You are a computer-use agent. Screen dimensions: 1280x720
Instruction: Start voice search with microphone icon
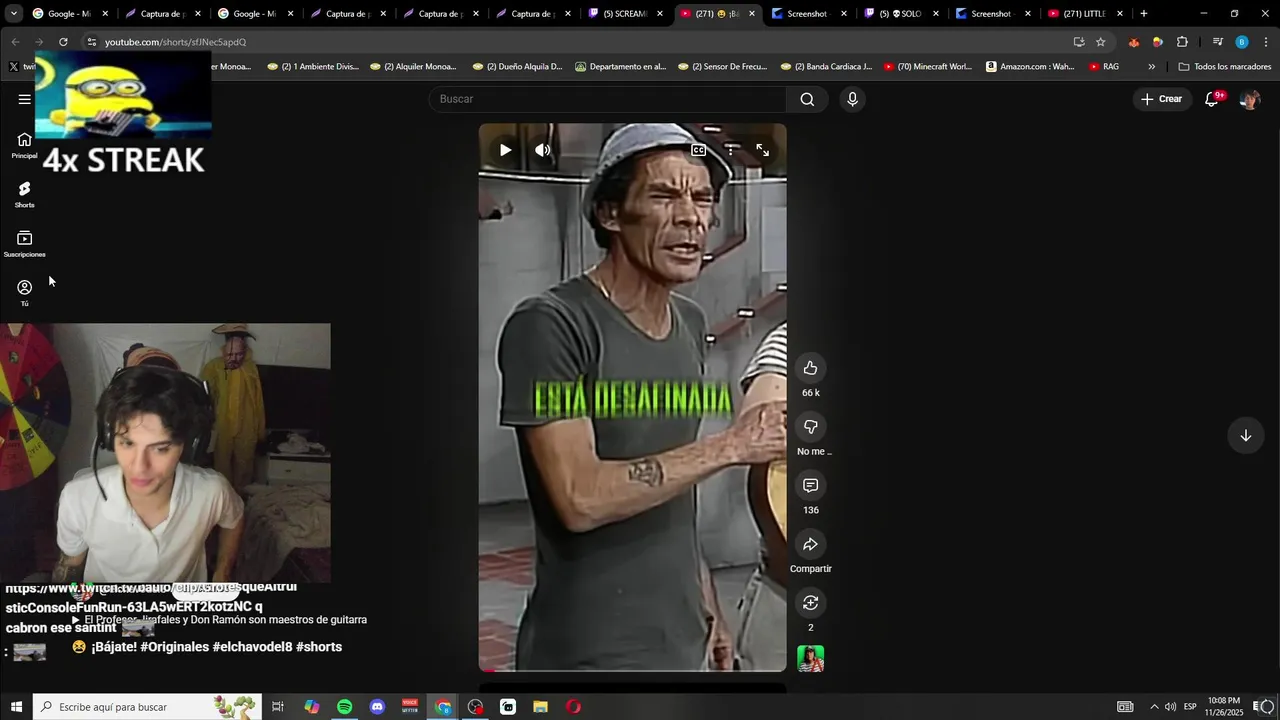pyautogui.click(x=852, y=99)
